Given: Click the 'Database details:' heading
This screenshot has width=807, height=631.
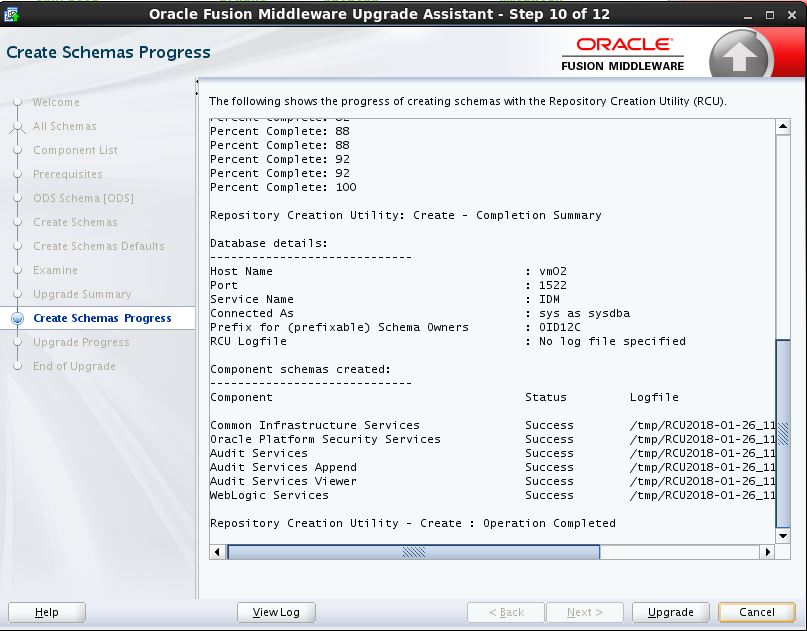Looking at the screenshot, I should (269, 243).
